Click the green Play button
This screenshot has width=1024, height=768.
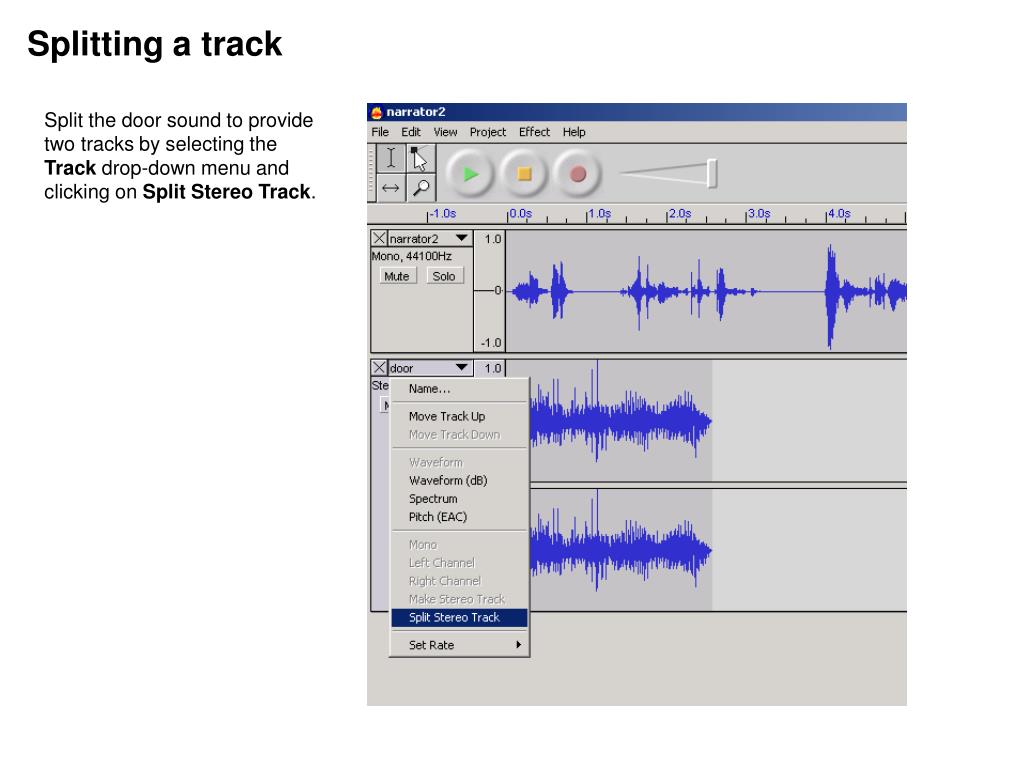[x=470, y=174]
